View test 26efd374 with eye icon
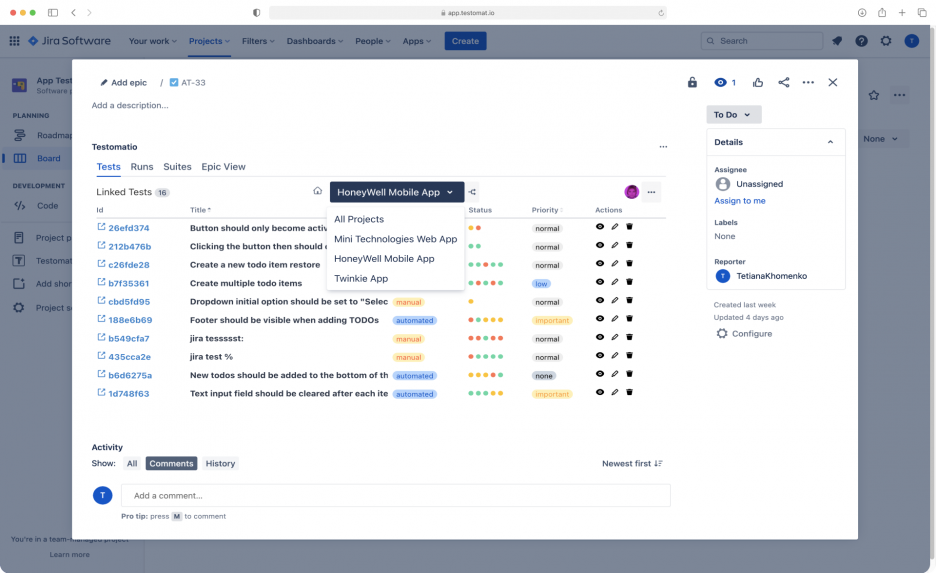The height and width of the screenshot is (573, 936). tap(600, 227)
